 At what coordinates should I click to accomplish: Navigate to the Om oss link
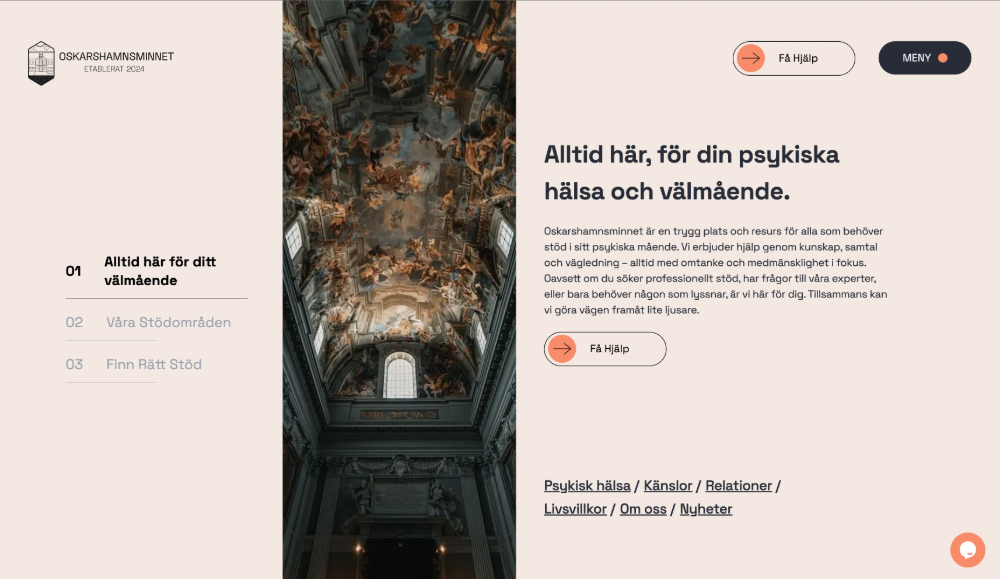[x=643, y=509]
